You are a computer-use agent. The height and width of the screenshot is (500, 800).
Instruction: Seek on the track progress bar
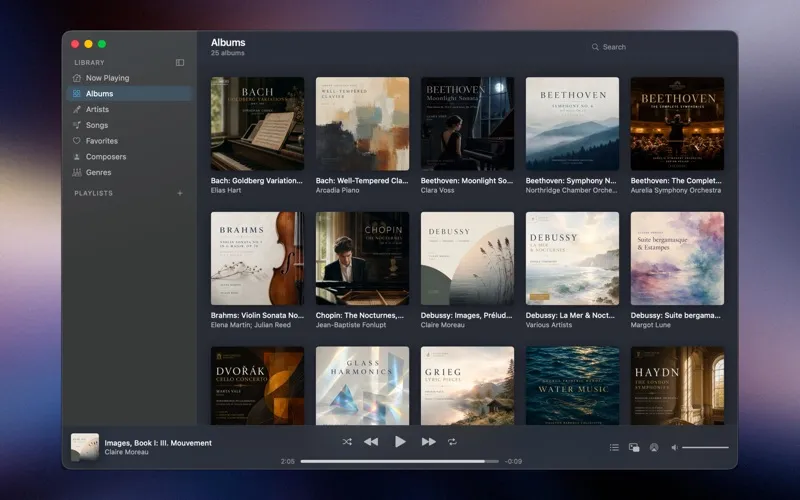[399, 461]
